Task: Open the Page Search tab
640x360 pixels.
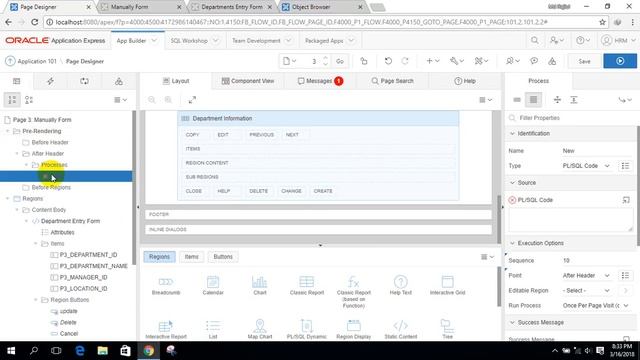Action: (x=393, y=81)
